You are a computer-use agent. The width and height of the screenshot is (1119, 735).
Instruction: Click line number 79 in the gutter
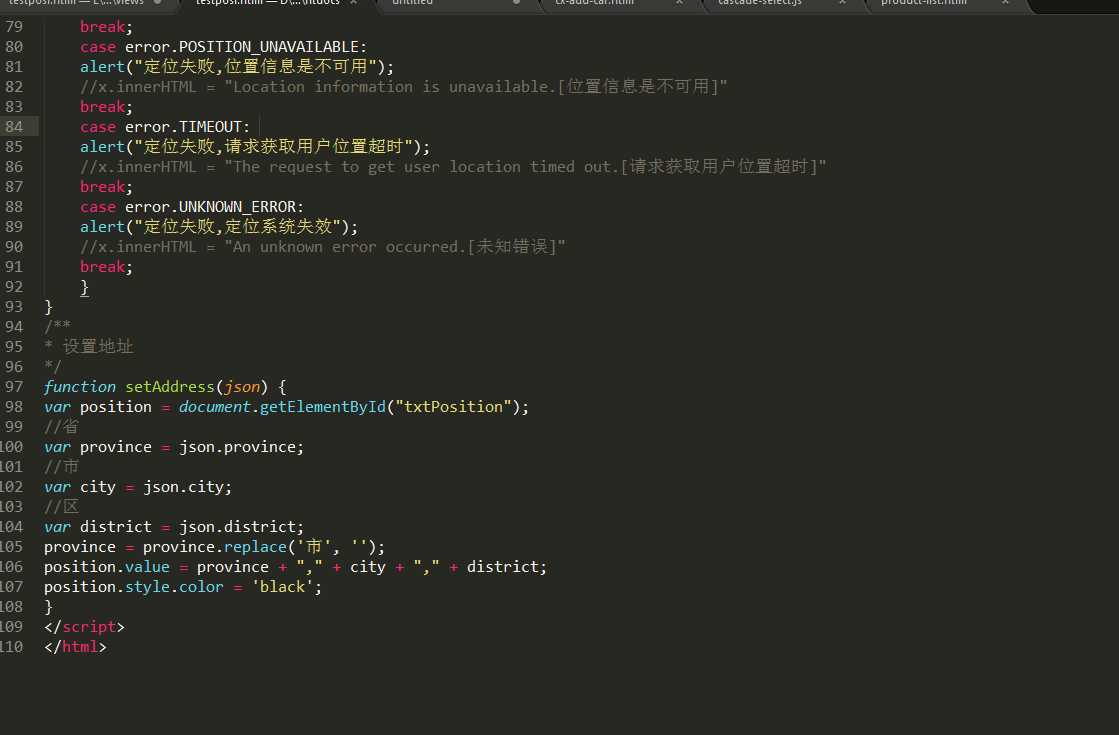point(14,27)
